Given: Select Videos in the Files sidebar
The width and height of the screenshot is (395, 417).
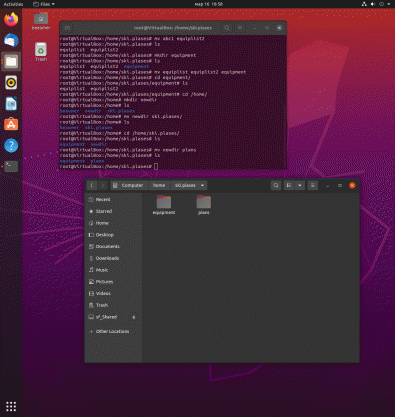Looking at the screenshot, I should [x=113, y=293].
